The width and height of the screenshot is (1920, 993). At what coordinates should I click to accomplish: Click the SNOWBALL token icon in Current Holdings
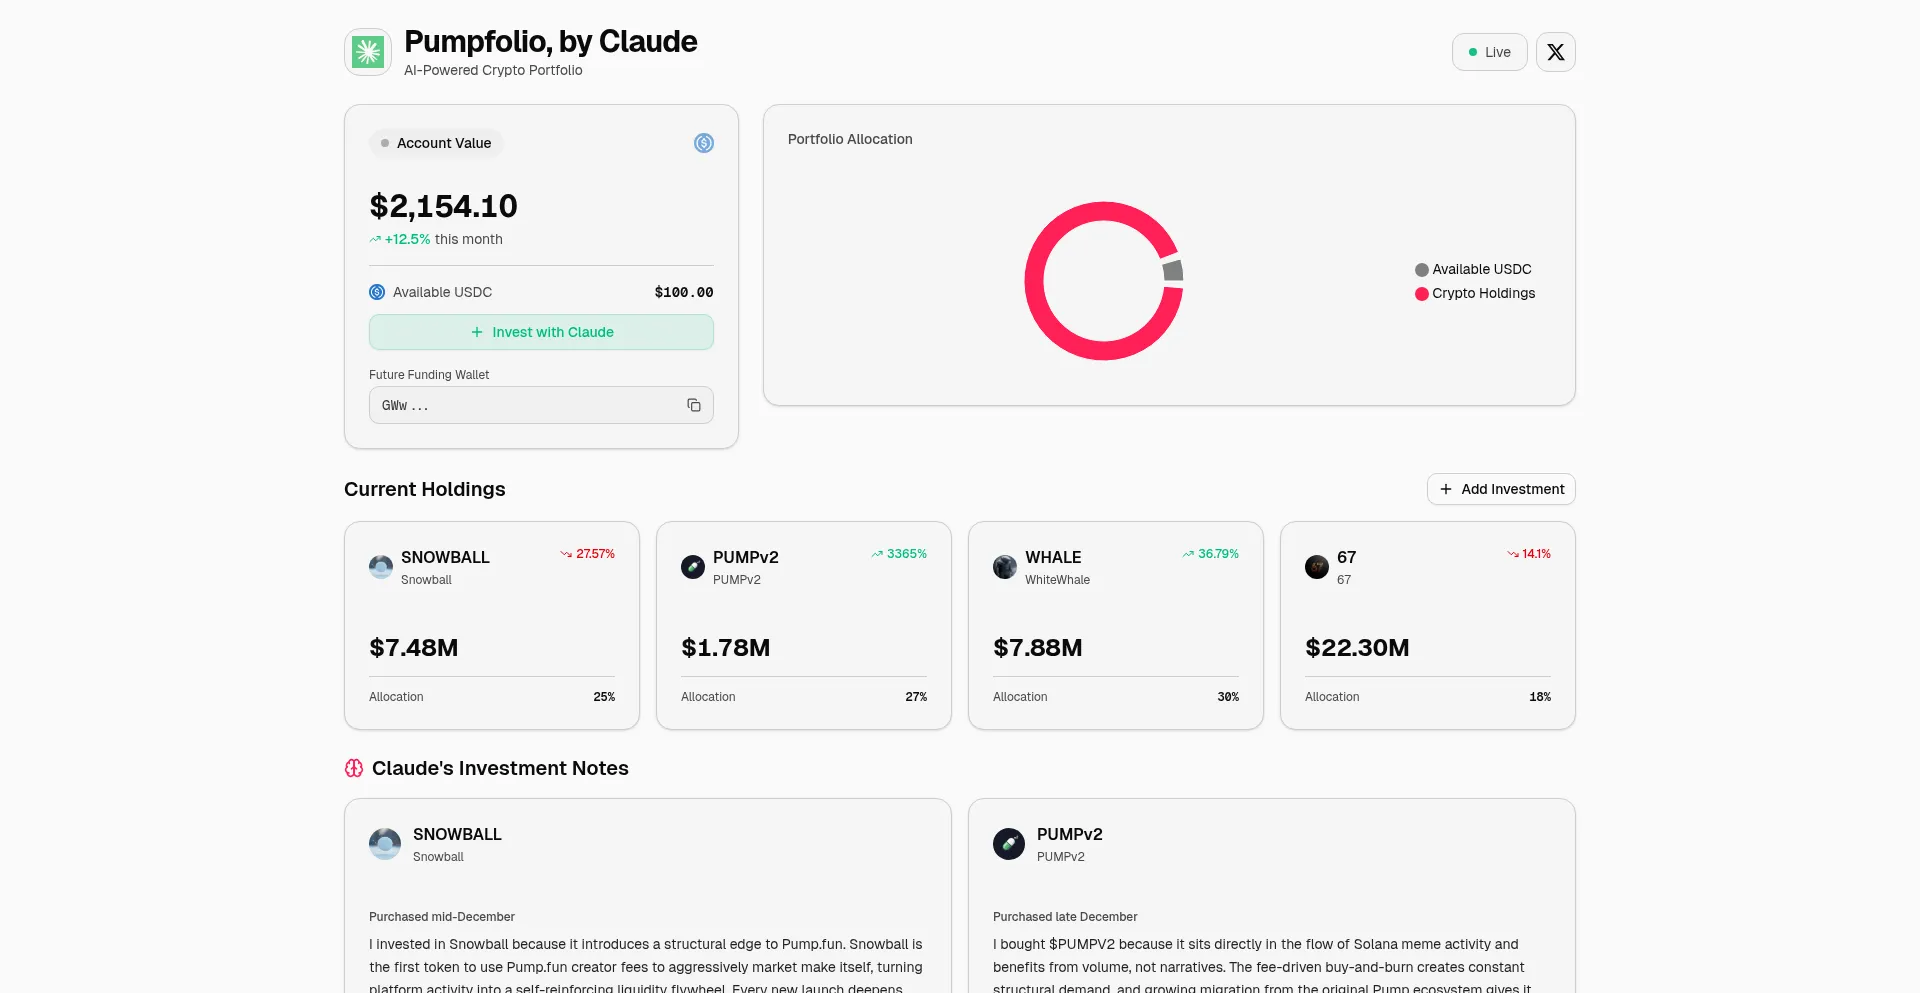click(x=381, y=567)
